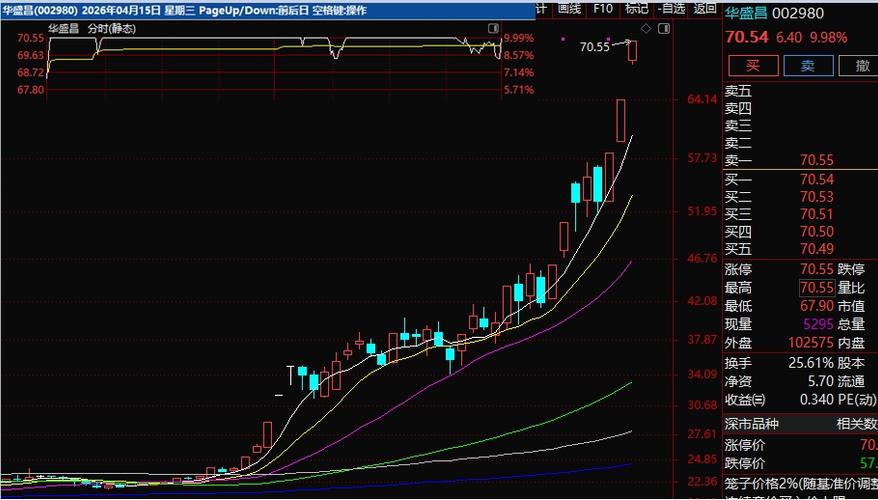This screenshot has width=878, height=500.
Task: Click the 撤 cancel order button
Action: pyautogui.click(x=860, y=66)
